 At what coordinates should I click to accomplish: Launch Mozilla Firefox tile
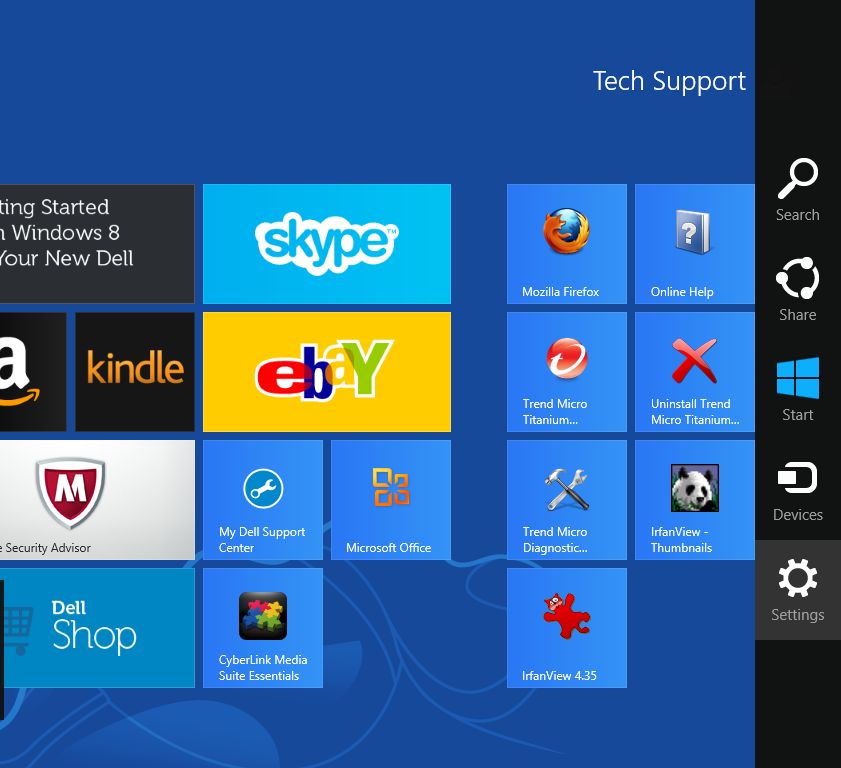[x=566, y=244]
